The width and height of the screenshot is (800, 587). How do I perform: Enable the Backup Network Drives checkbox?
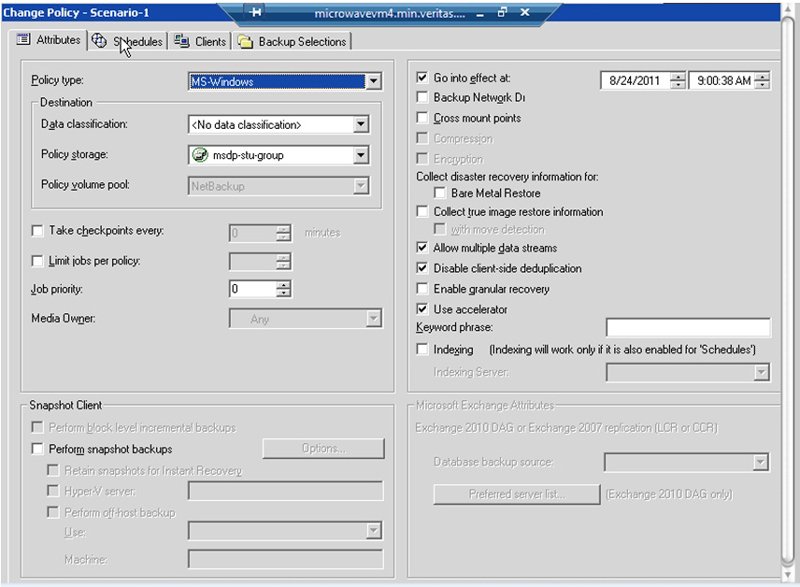[422, 97]
